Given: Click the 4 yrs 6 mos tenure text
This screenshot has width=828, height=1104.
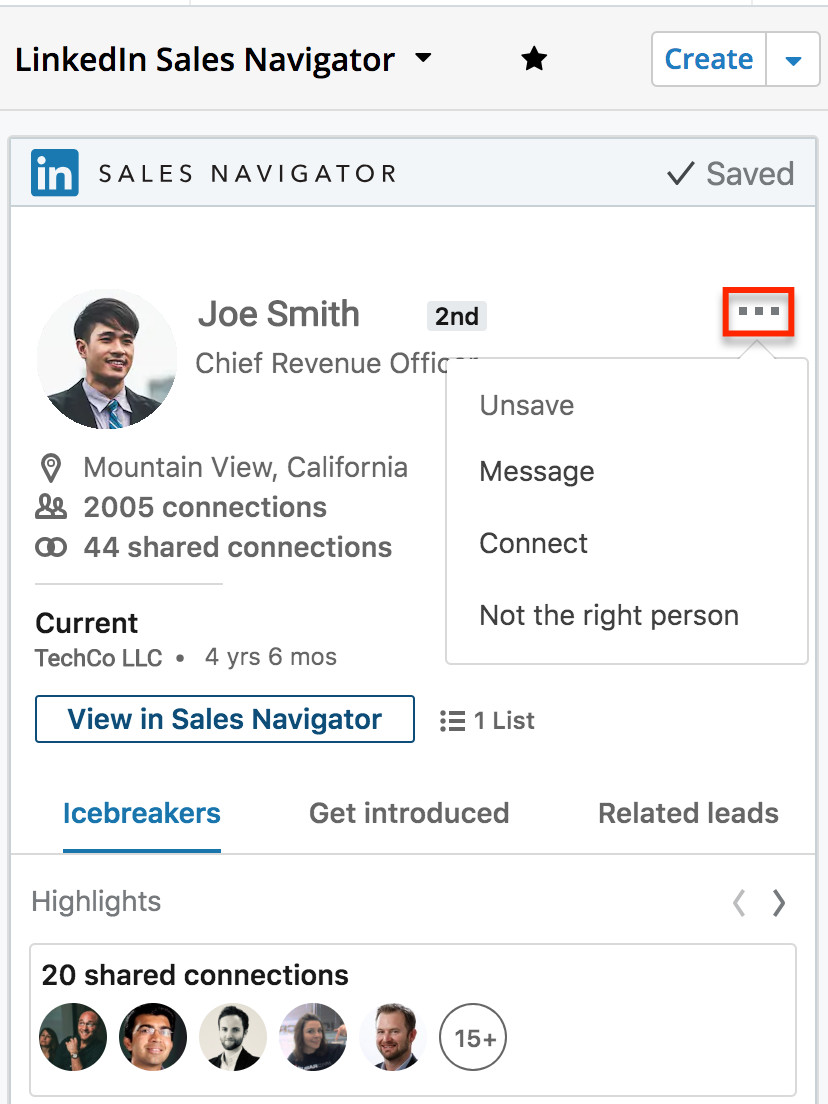Looking at the screenshot, I should tap(271, 657).
